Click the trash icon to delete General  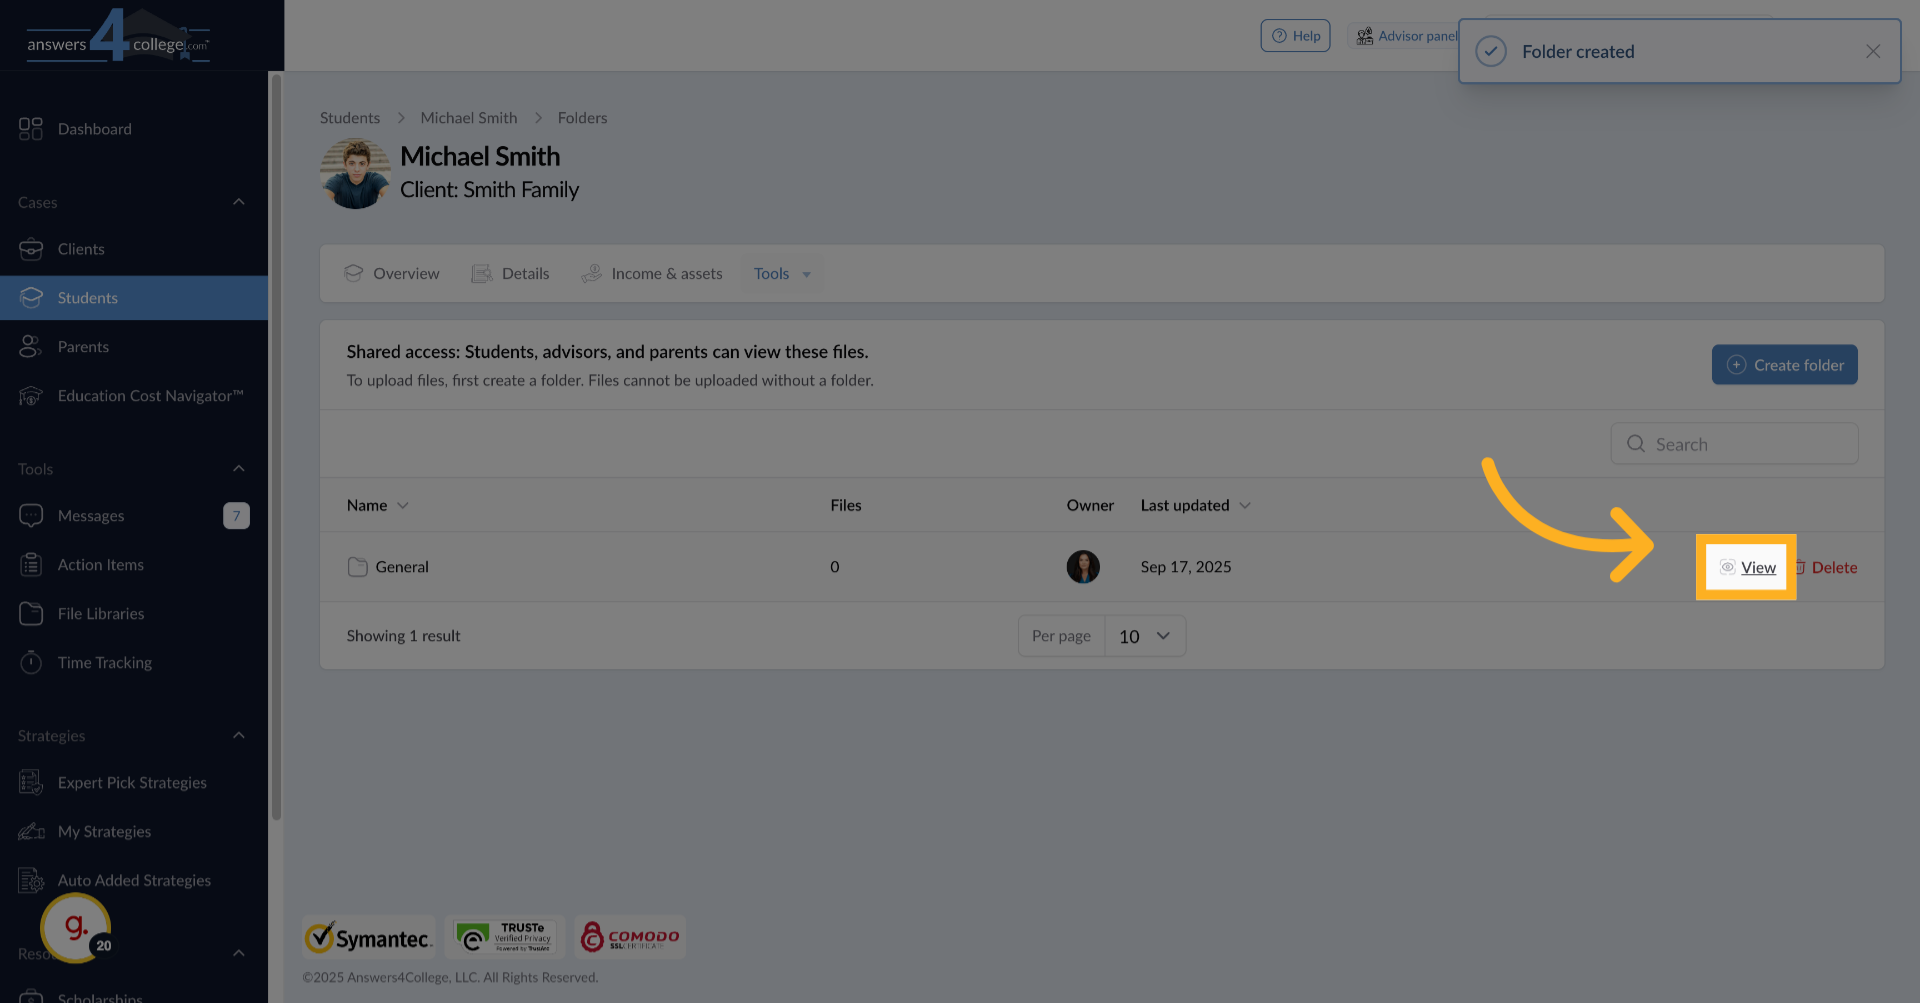[x=1801, y=568]
